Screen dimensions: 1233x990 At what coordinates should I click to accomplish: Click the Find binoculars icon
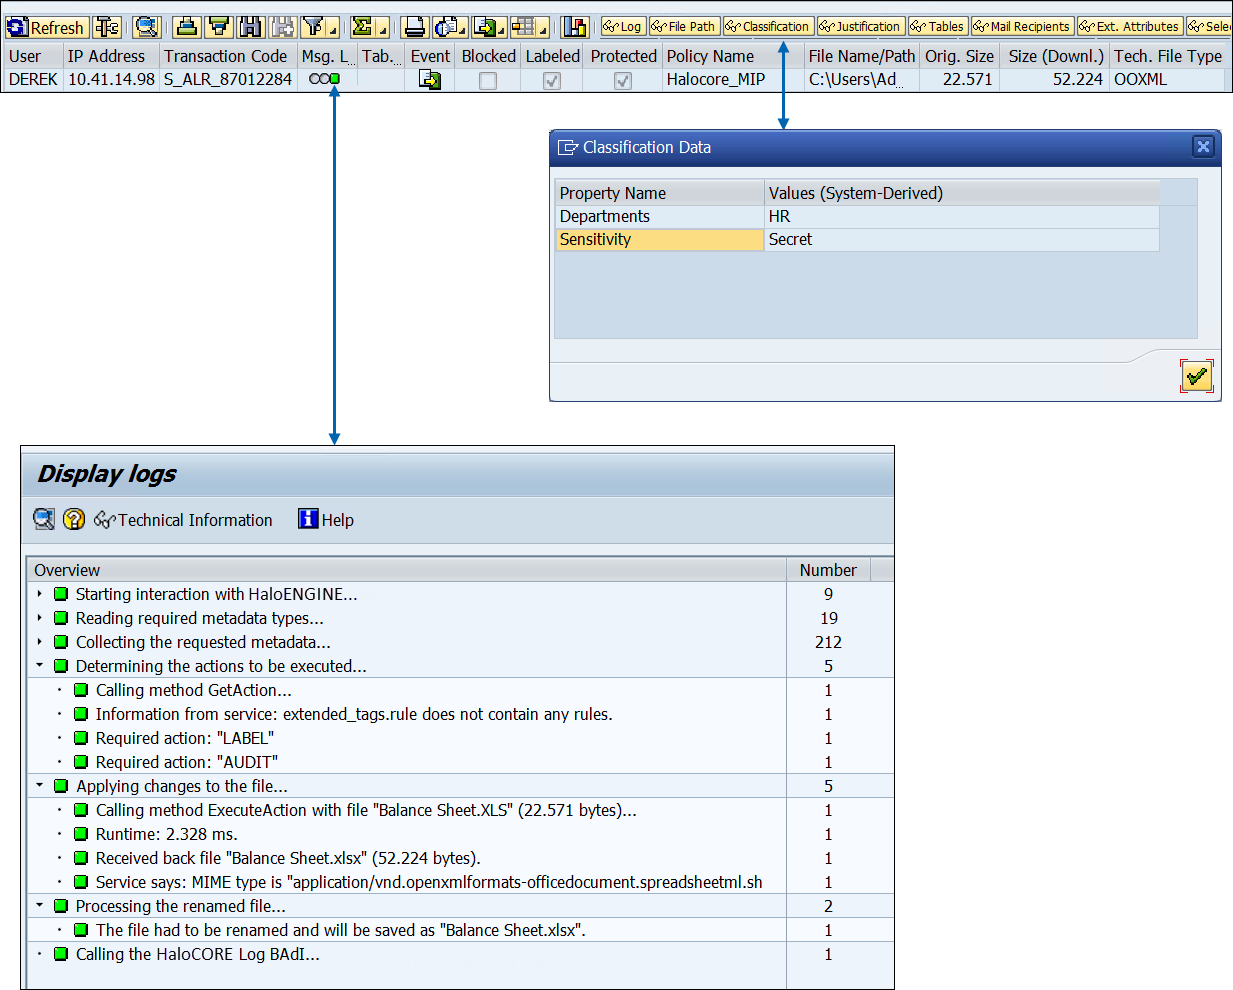(251, 27)
